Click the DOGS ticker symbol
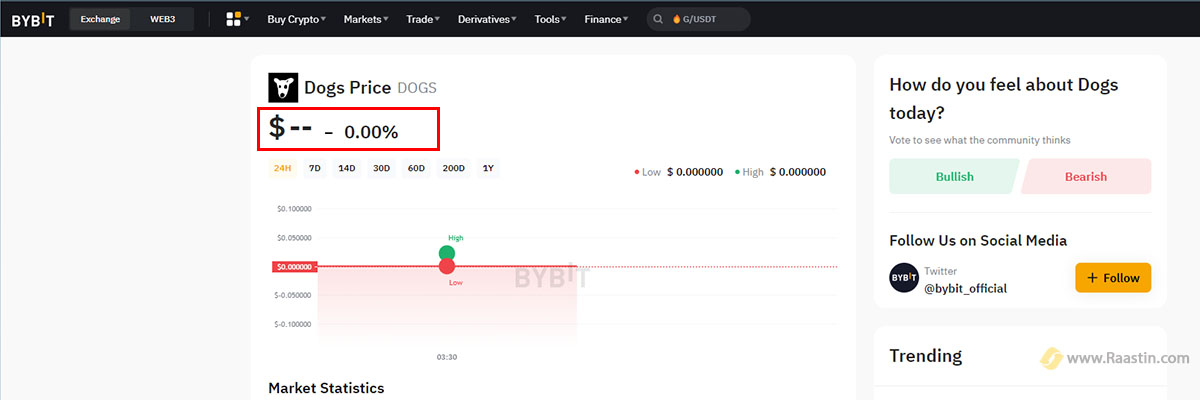This screenshot has width=1200, height=400. click(x=417, y=88)
